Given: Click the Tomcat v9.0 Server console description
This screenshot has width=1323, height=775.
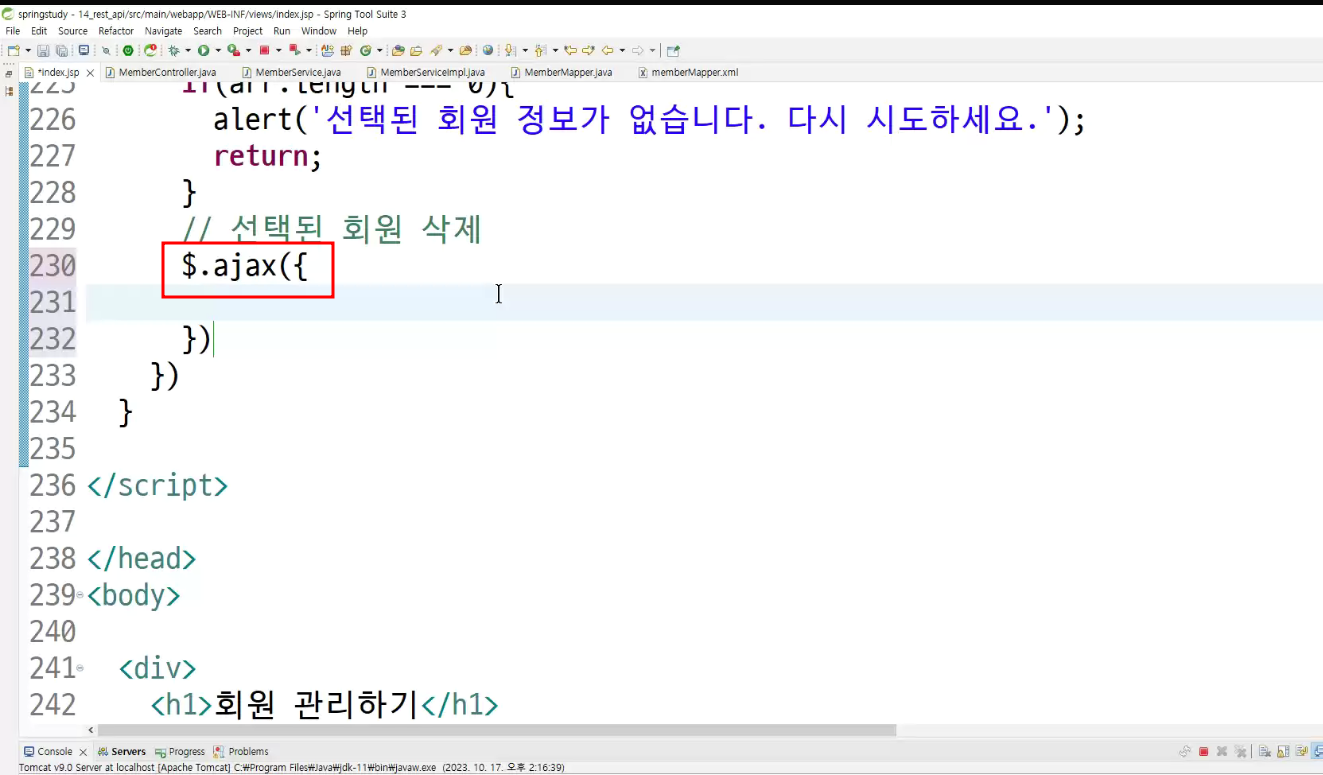Looking at the screenshot, I should [292, 768].
